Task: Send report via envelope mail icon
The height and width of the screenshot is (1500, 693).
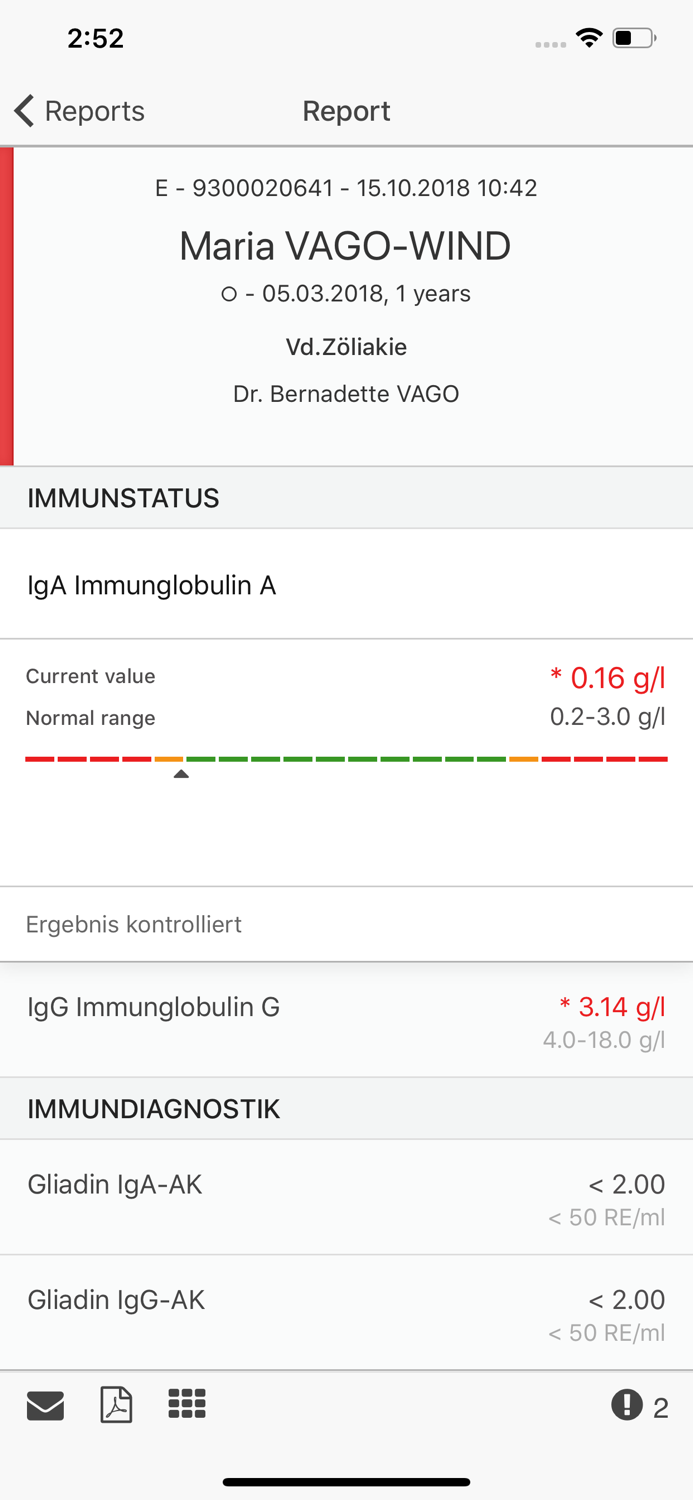Action: pyautogui.click(x=45, y=1406)
